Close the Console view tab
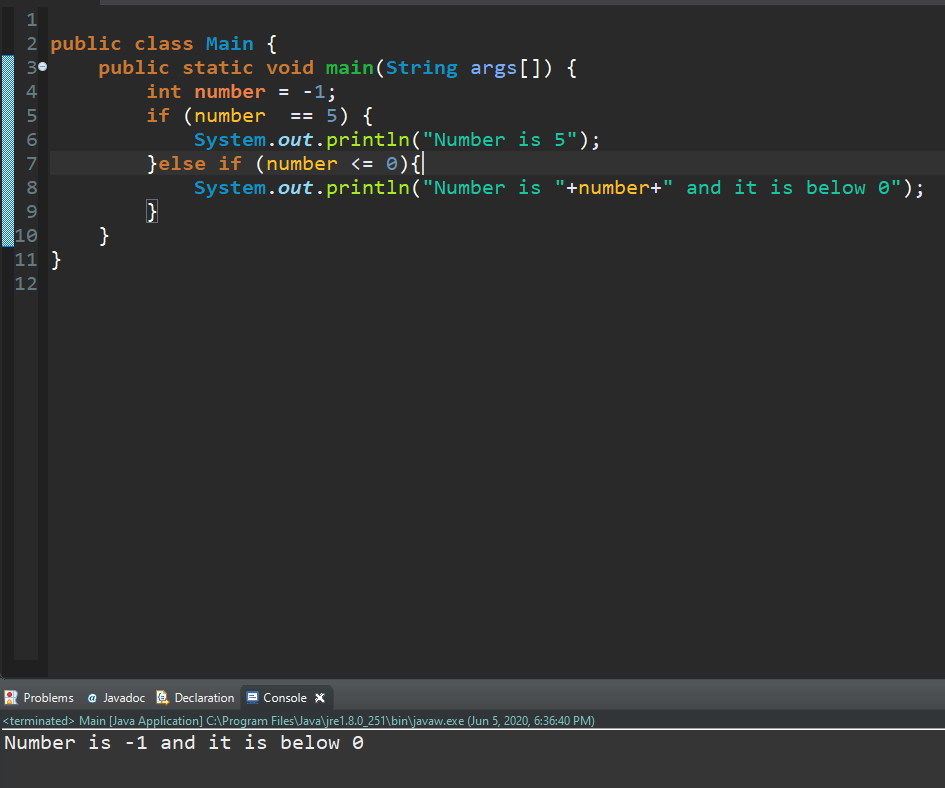 (x=320, y=698)
